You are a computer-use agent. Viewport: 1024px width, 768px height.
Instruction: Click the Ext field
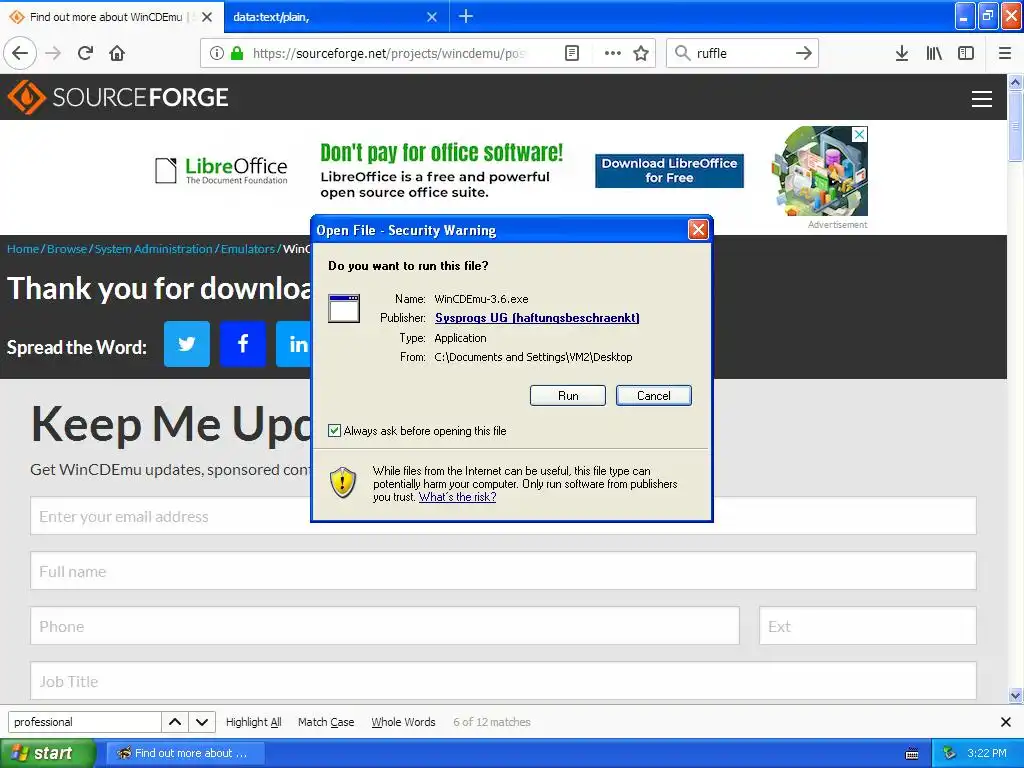[x=868, y=626]
